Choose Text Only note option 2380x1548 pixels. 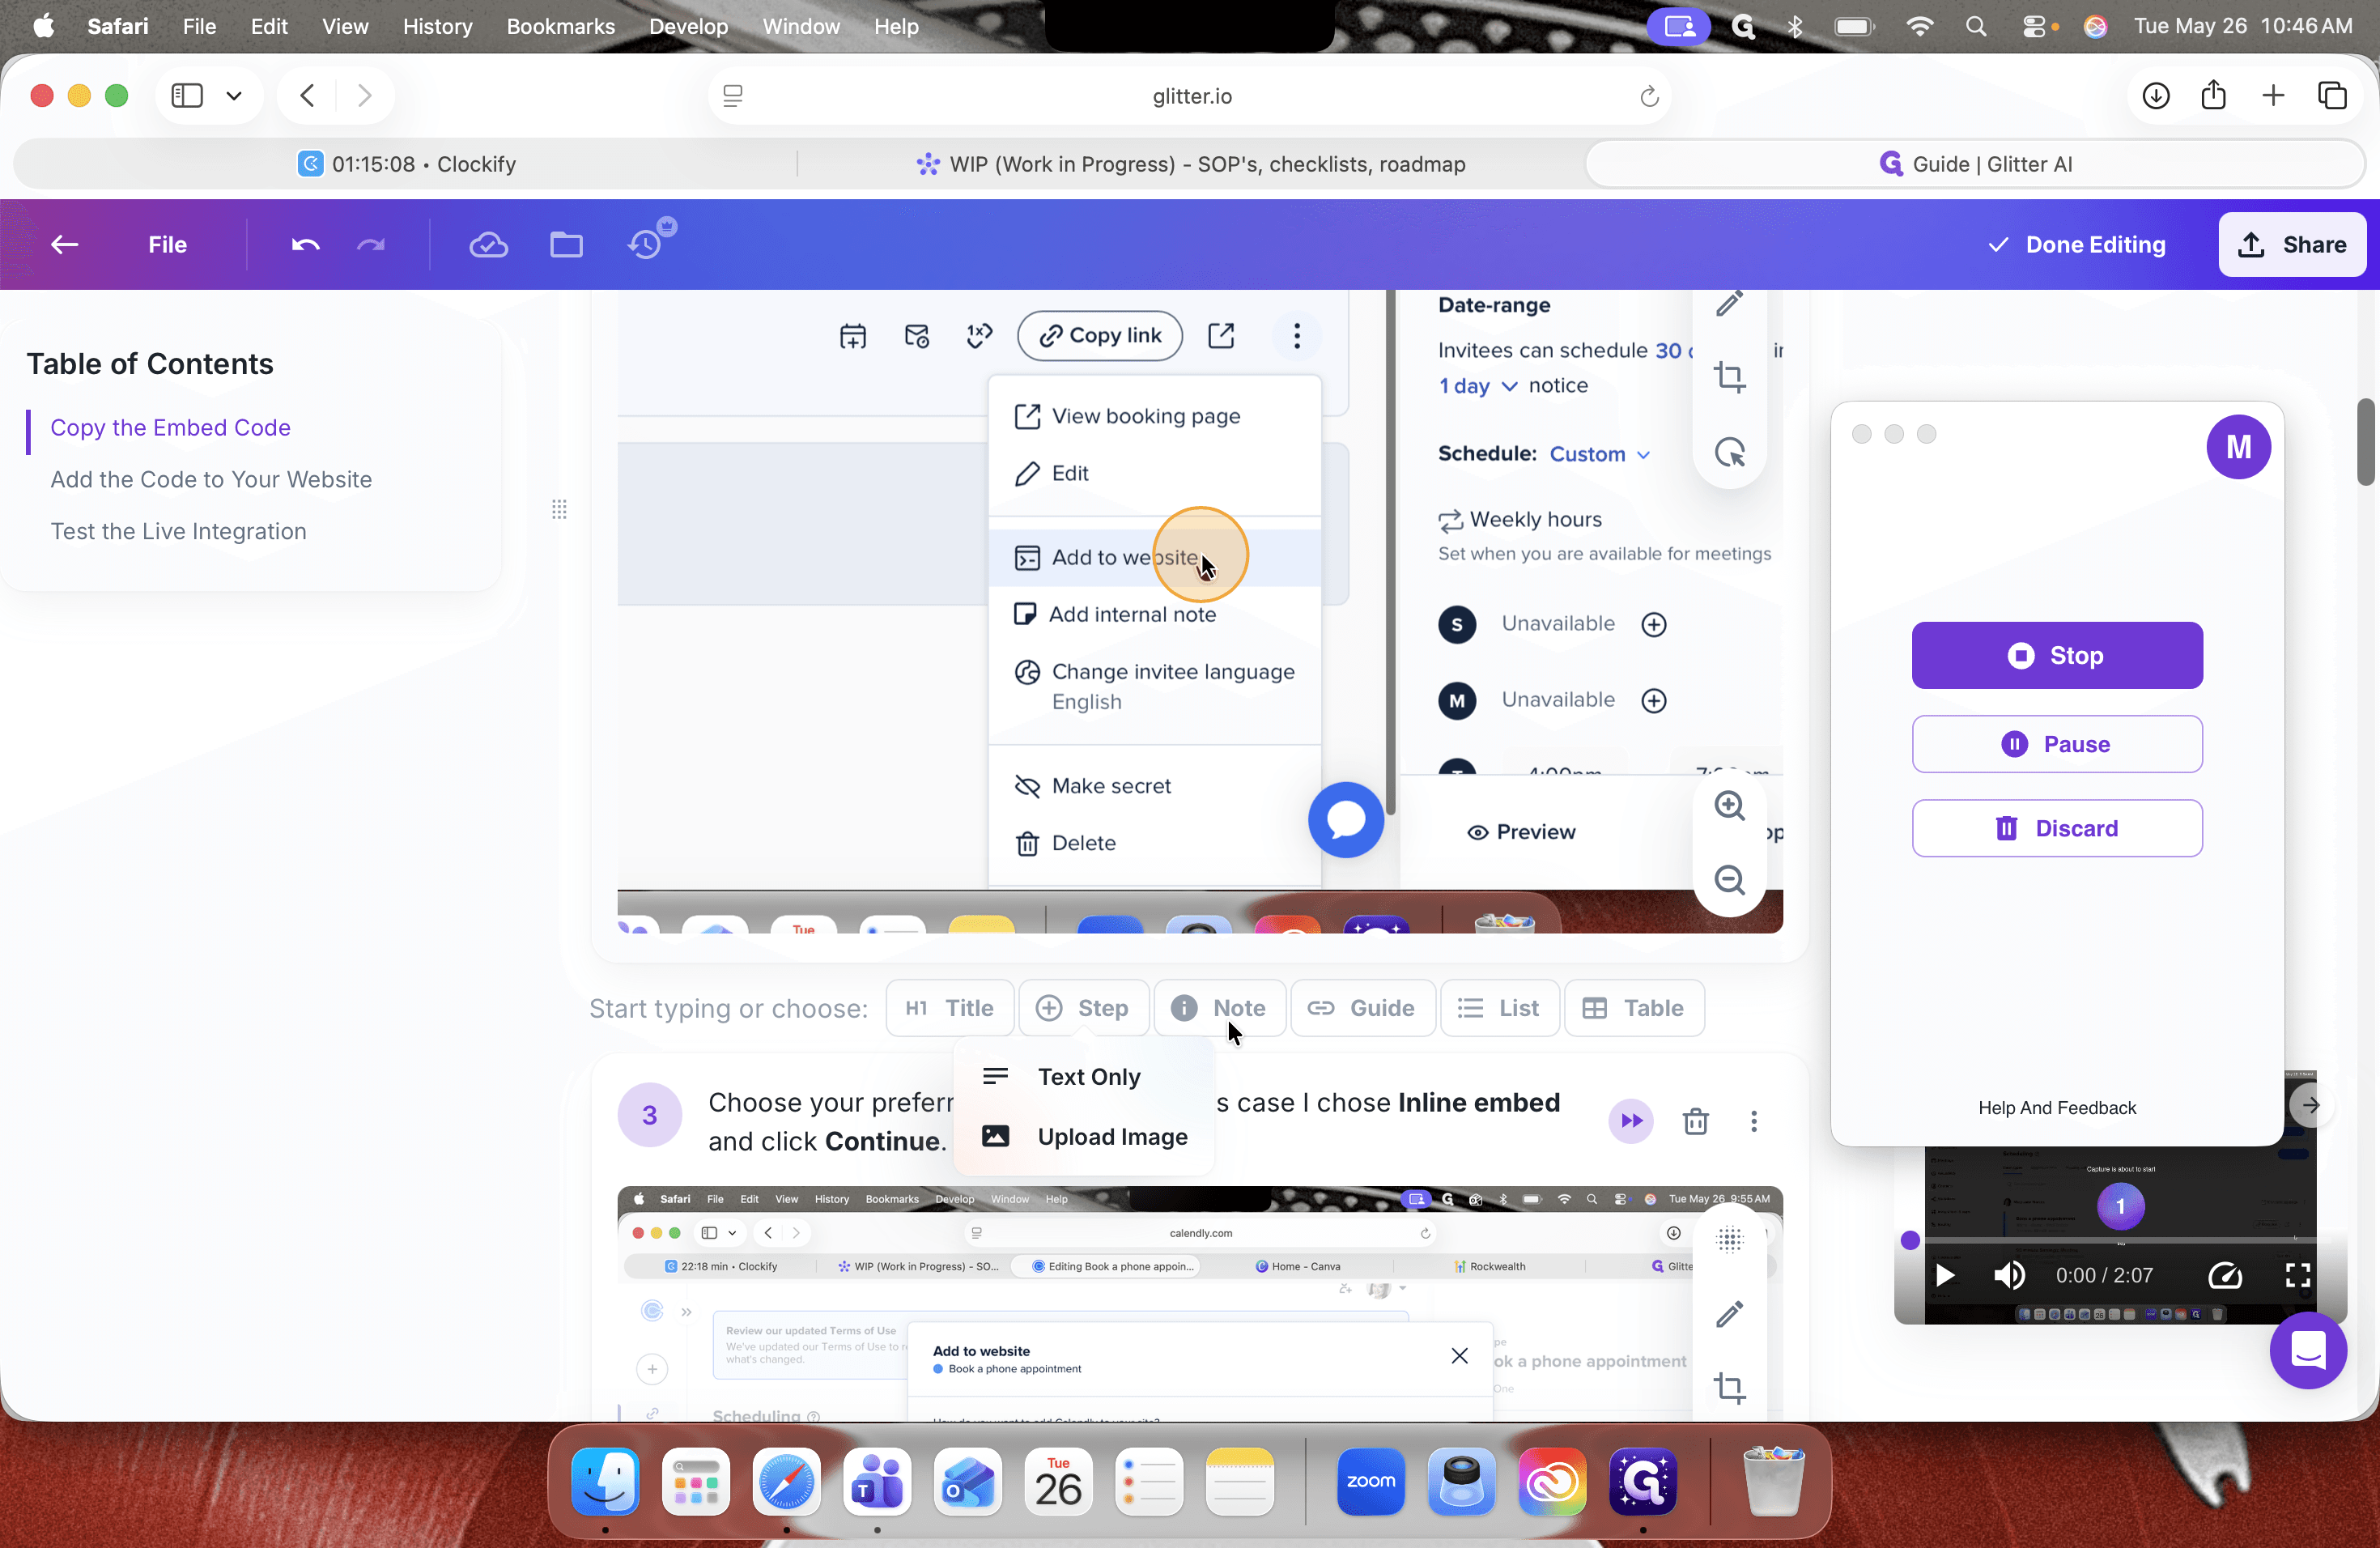pos(1084,1076)
